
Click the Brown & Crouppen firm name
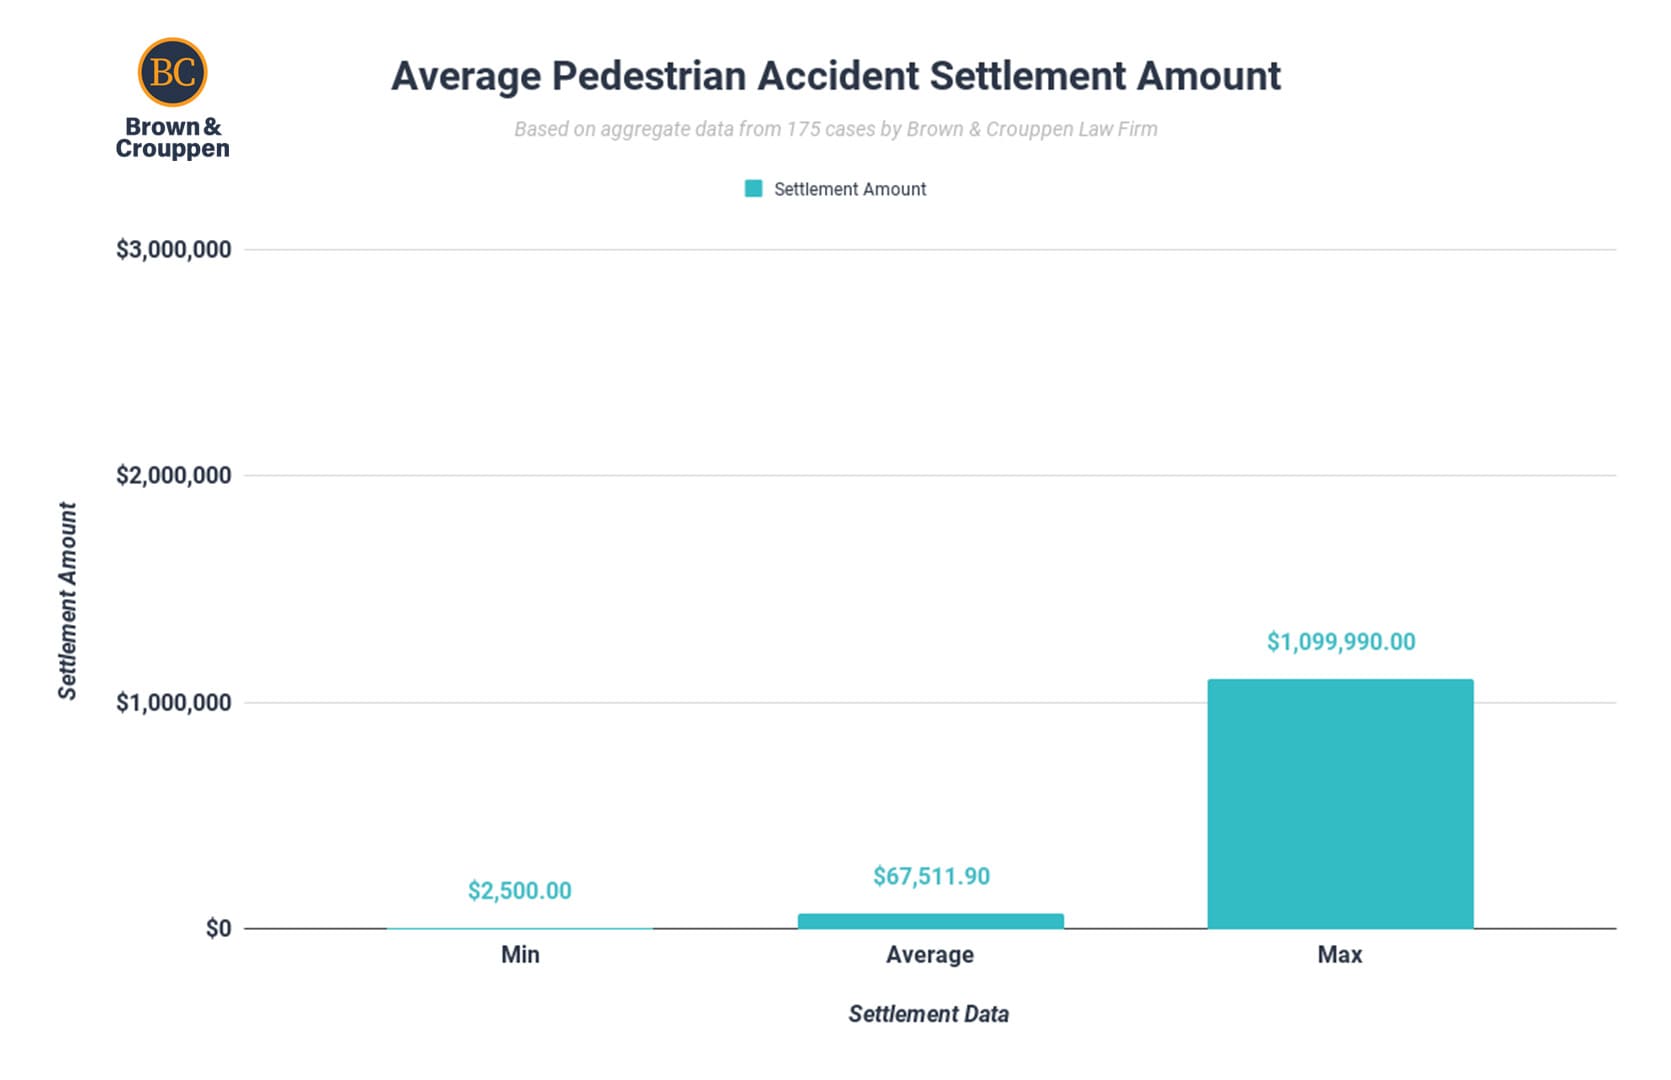pyautogui.click(x=172, y=138)
